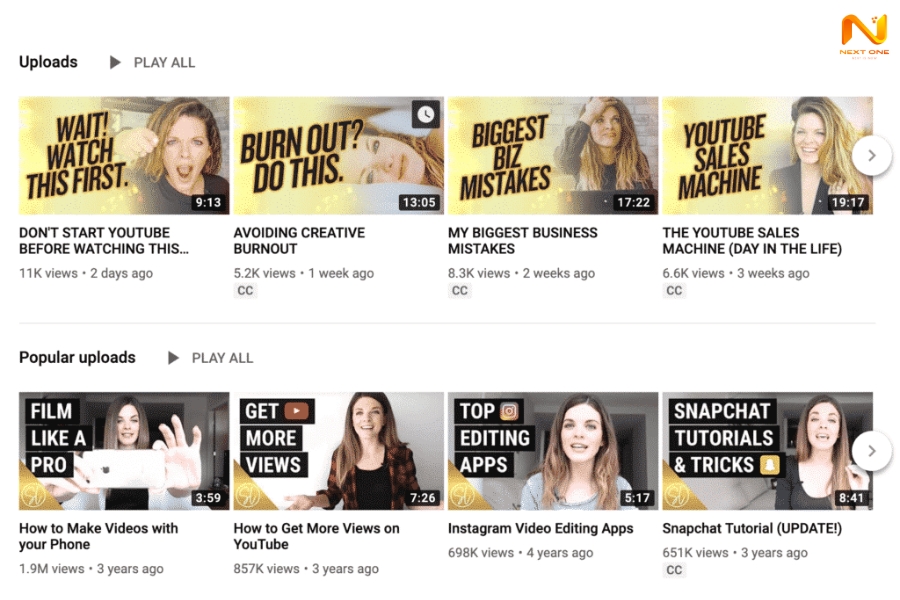The height and width of the screenshot is (600, 900).
Task: Open the 'Wait! Watch This First' thumbnail
Action: pos(124,156)
